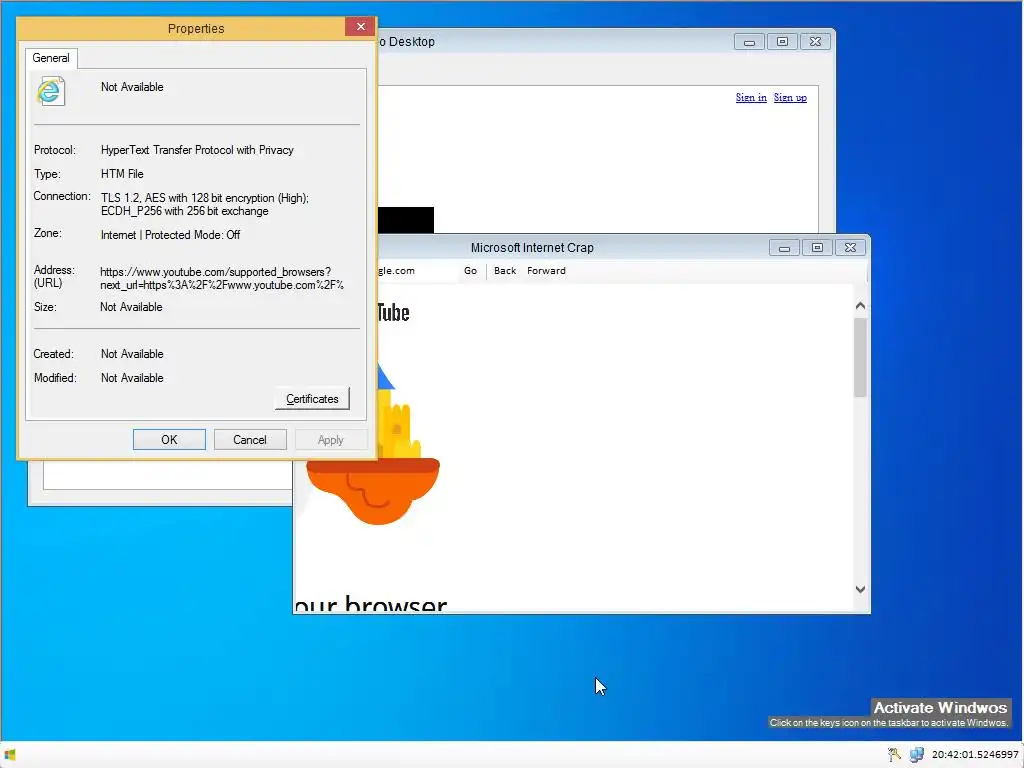Click the scroll down arrow in Internet Crap
The image size is (1024, 768).
[x=860, y=589]
